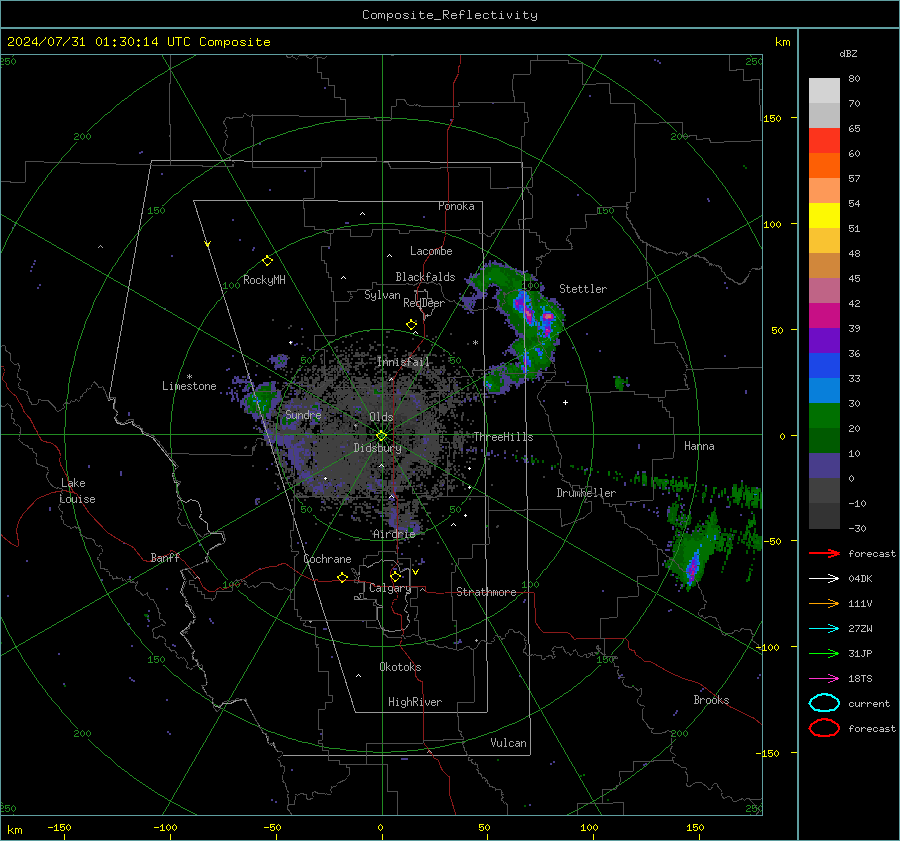Click the Innisfail label

[403, 362]
